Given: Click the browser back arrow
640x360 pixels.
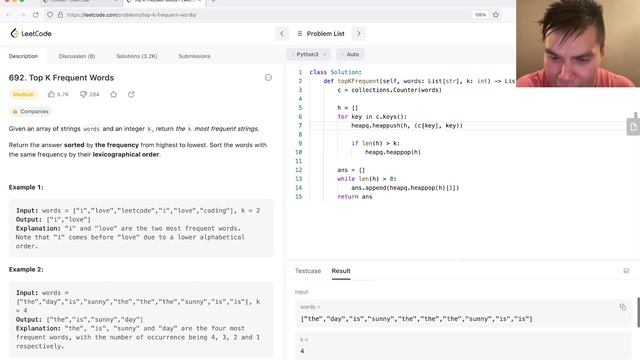Looking at the screenshot, I should coord(9,15).
